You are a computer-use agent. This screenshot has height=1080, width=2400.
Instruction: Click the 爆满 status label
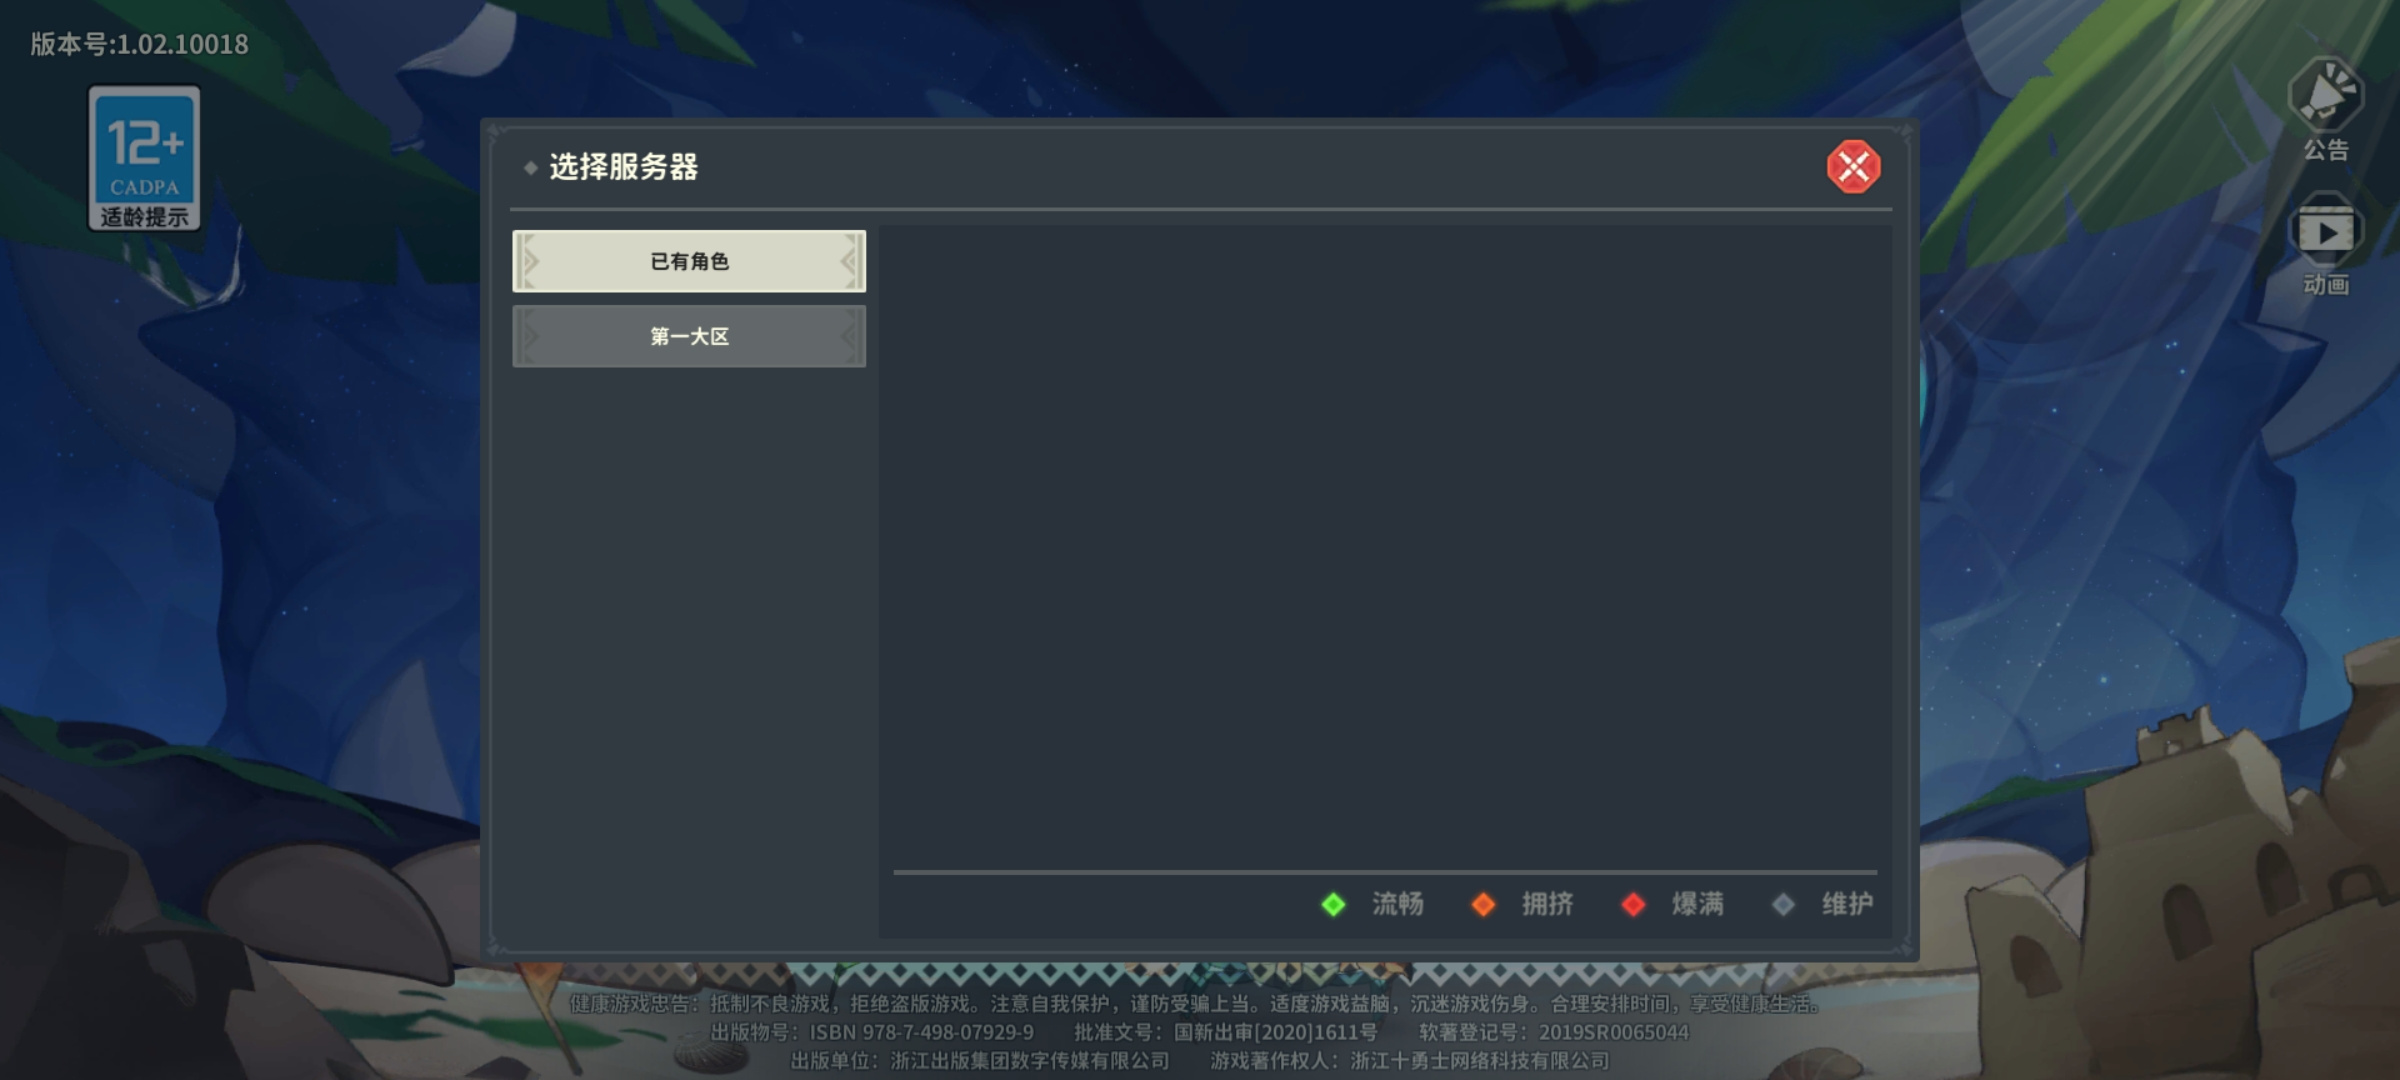click(1698, 904)
